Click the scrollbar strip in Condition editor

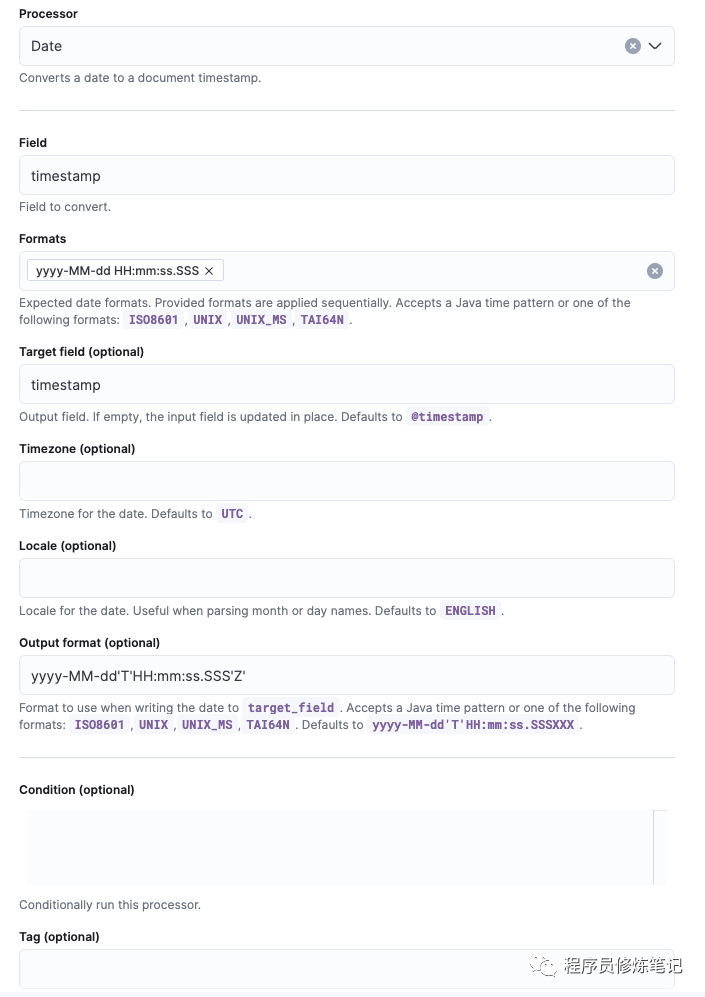click(660, 847)
